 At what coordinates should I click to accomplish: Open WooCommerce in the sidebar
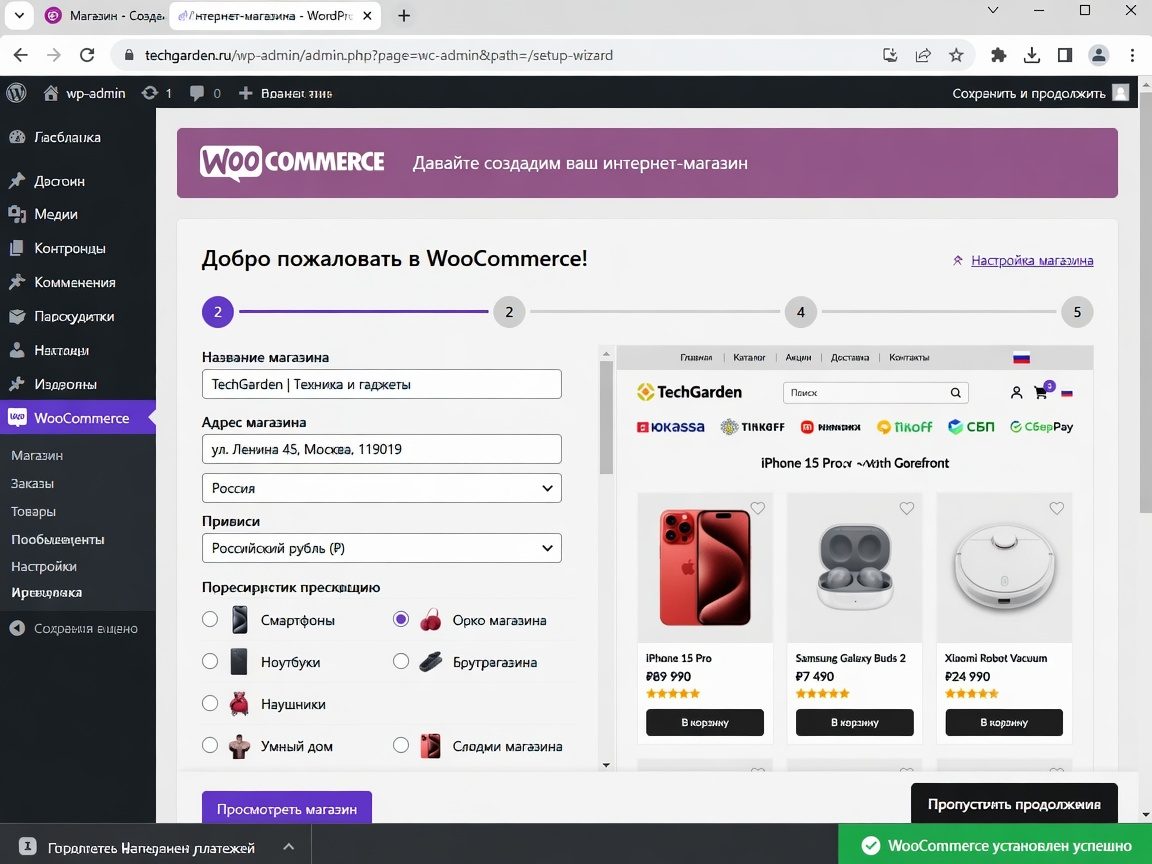click(78, 417)
